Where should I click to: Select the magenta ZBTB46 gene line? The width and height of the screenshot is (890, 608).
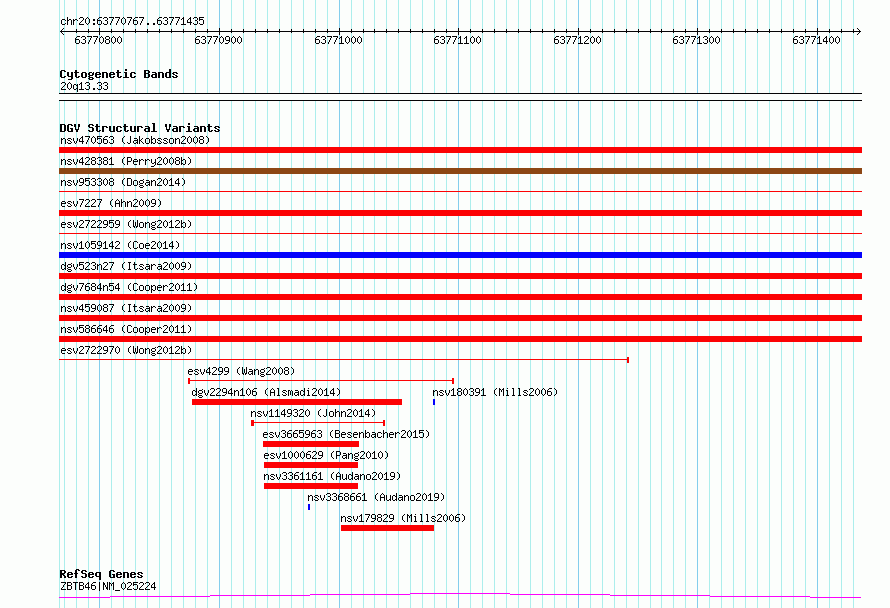[x=460, y=596]
